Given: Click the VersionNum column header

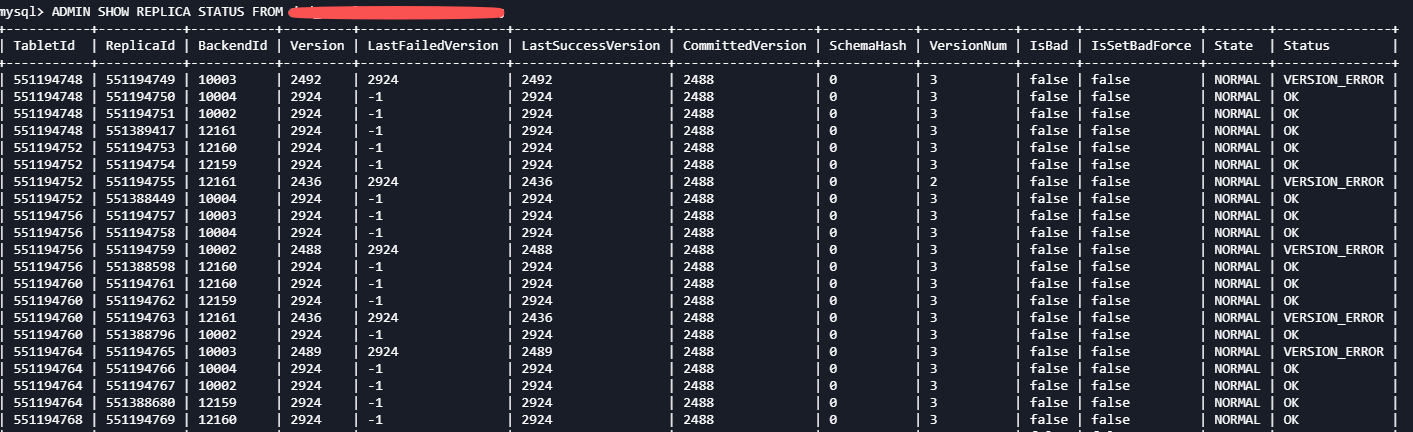Looking at the screenshot, I should point(966,46).
